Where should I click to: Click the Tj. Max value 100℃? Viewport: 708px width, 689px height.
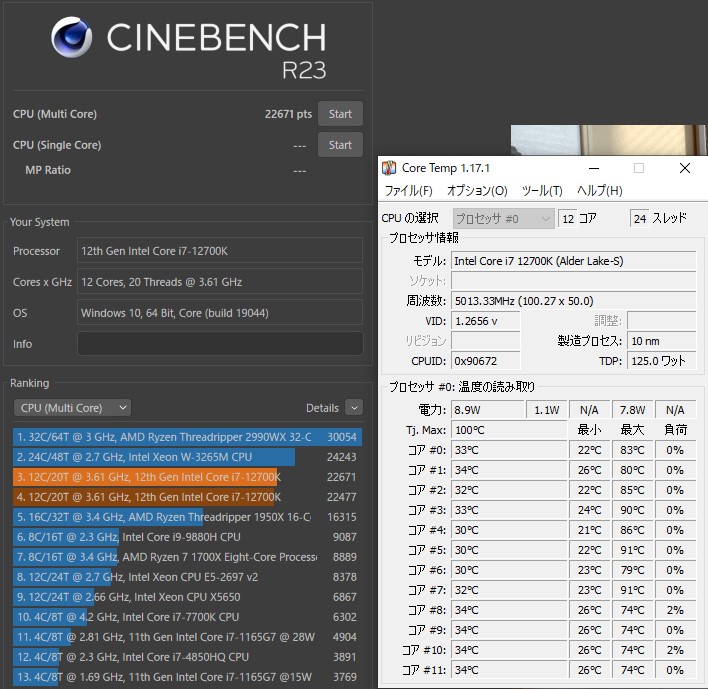click(x=509, y=430)
